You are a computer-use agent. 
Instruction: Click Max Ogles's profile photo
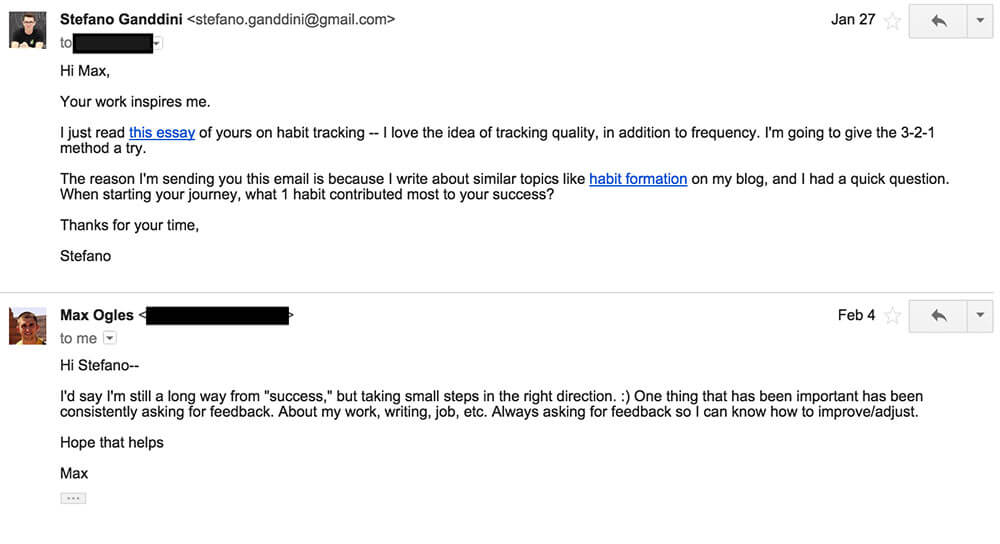click(27, 326)
